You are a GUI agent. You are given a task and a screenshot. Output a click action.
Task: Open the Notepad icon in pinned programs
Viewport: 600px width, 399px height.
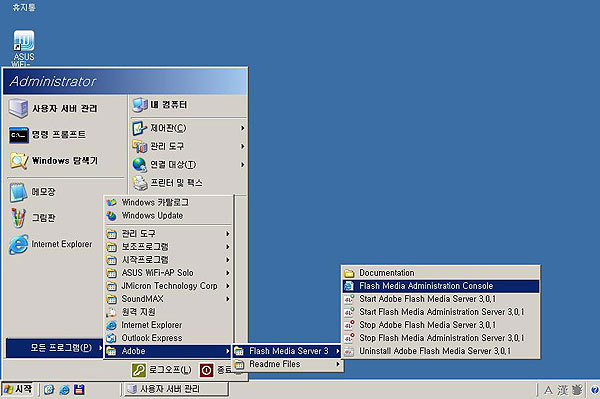(x=18, y=192)
